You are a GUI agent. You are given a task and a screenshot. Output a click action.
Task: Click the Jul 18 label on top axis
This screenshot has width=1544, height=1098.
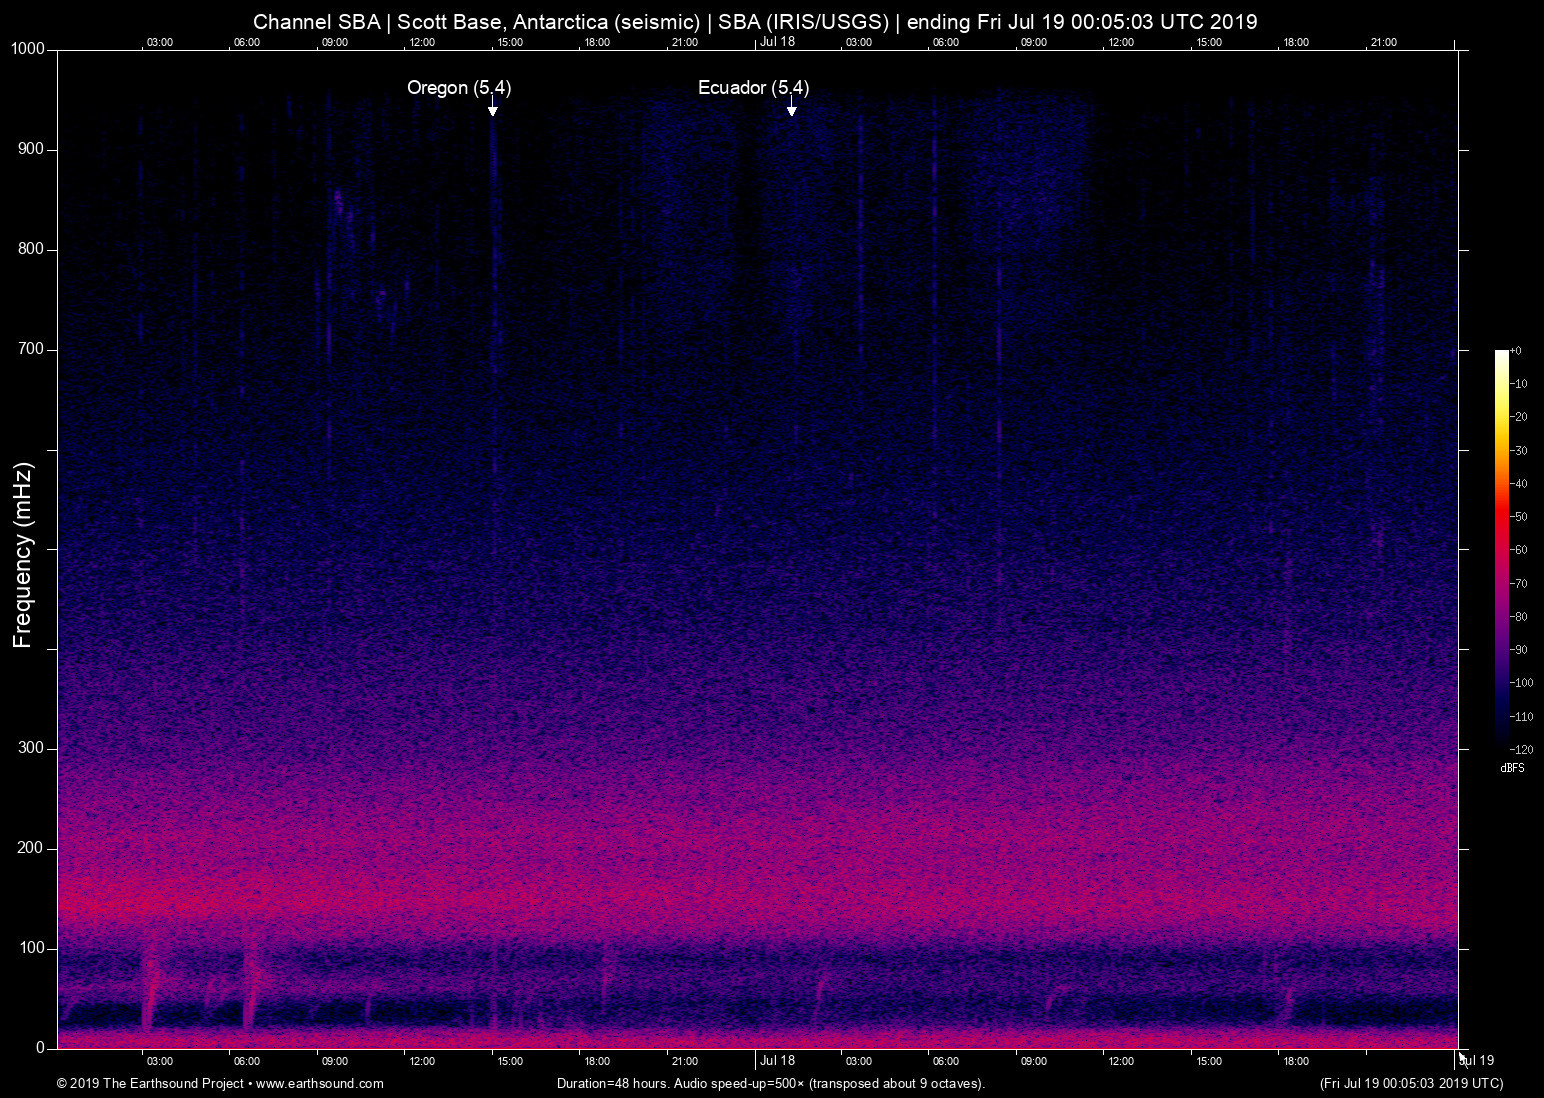click(777, 42)
